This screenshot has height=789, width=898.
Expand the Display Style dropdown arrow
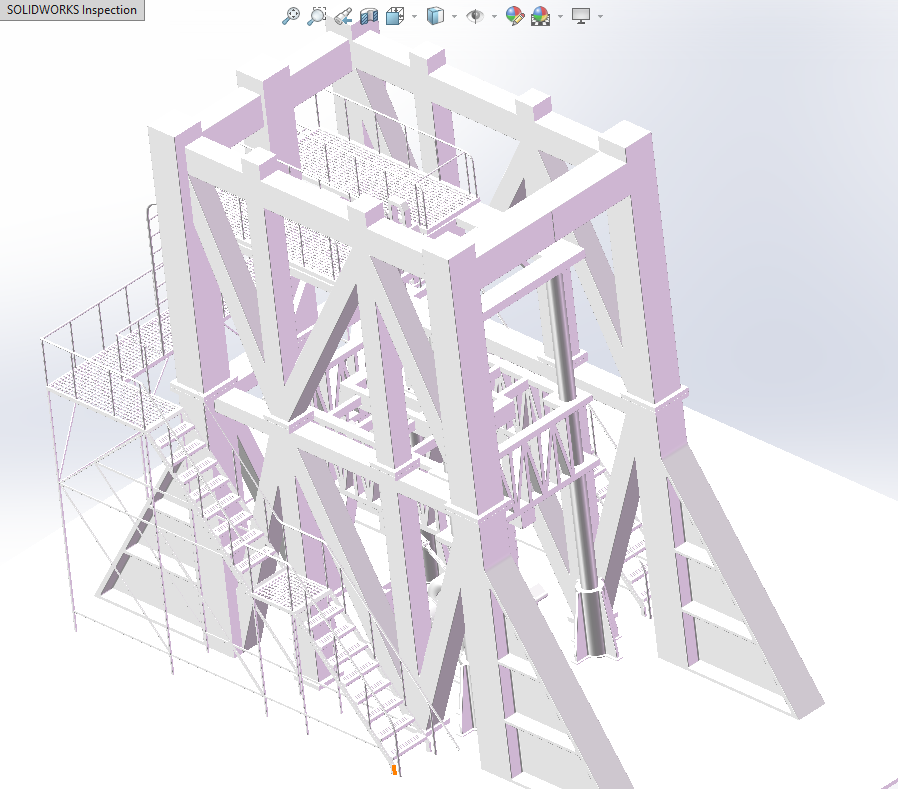pos(454,16)
